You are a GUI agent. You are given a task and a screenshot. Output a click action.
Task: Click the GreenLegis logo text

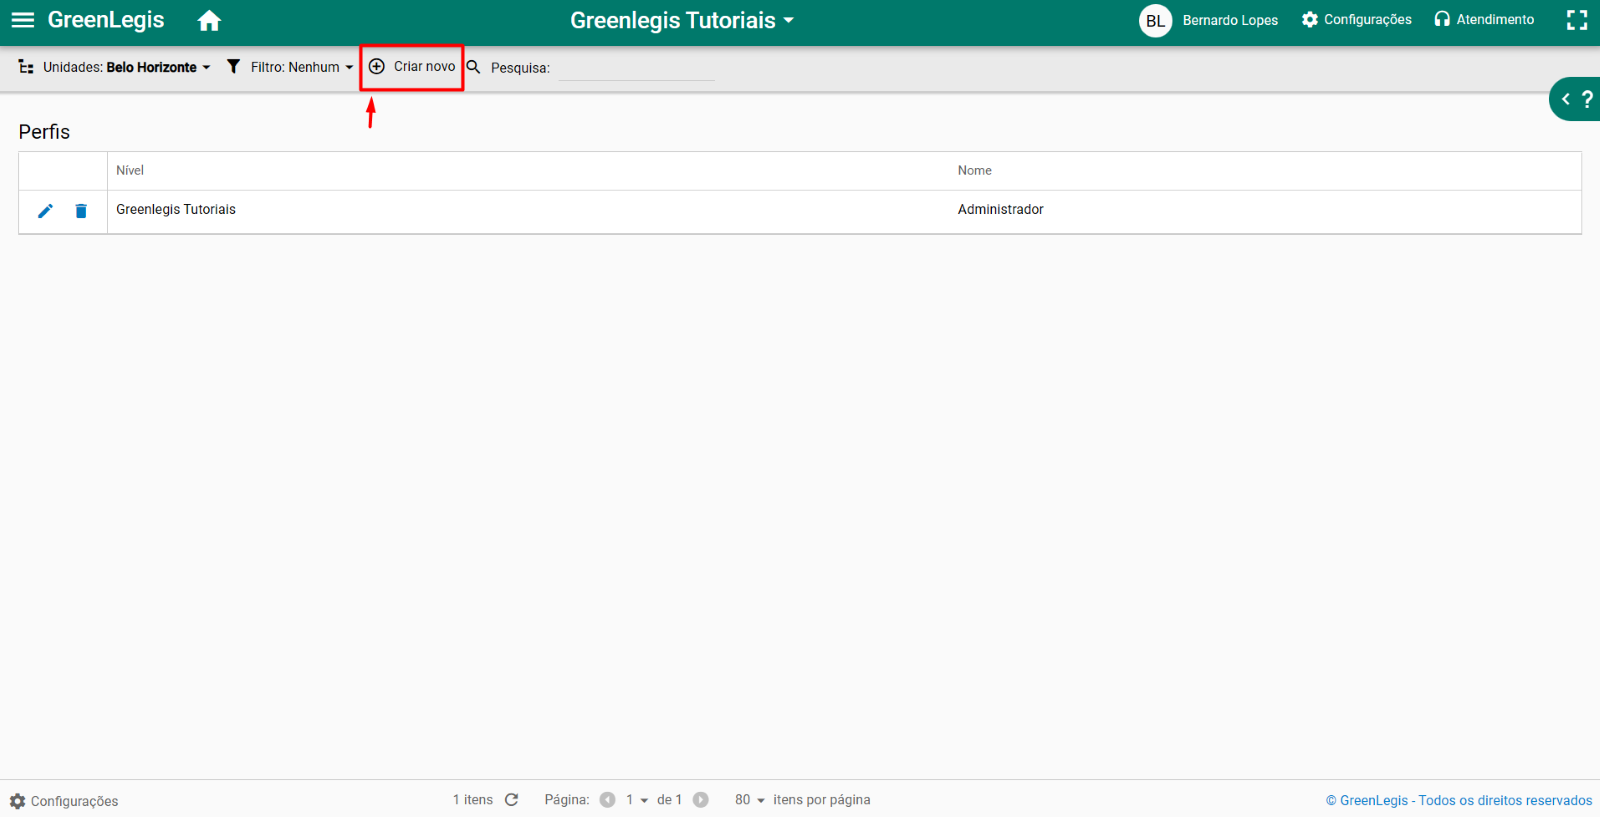click(106, 20)
